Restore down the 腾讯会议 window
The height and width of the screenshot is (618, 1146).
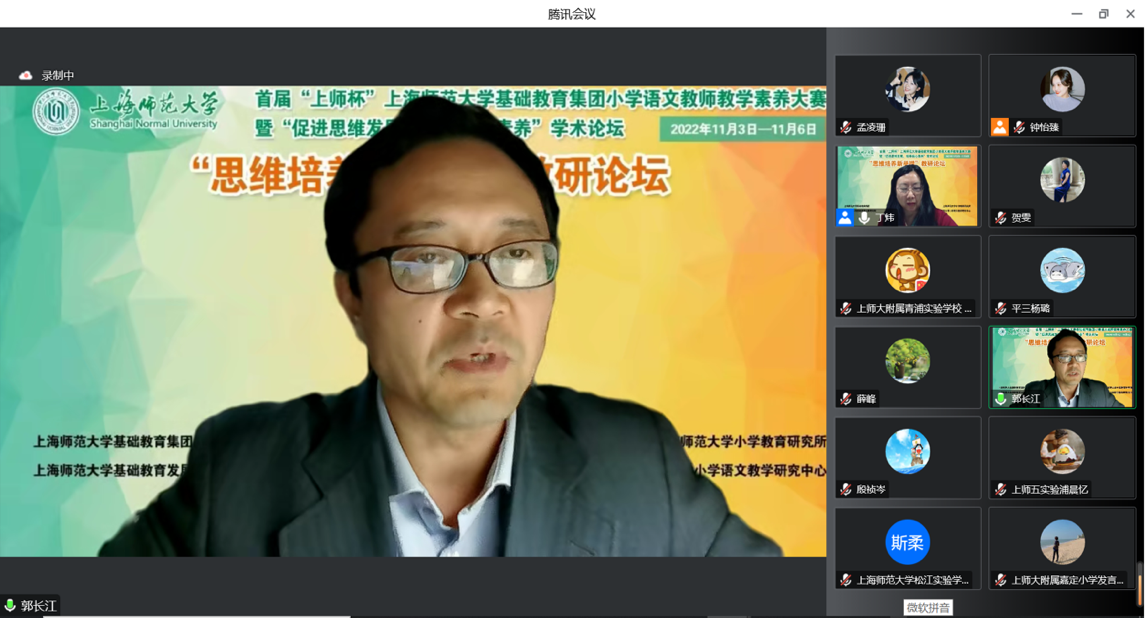pyautogui.click(x=1104, y=14)
